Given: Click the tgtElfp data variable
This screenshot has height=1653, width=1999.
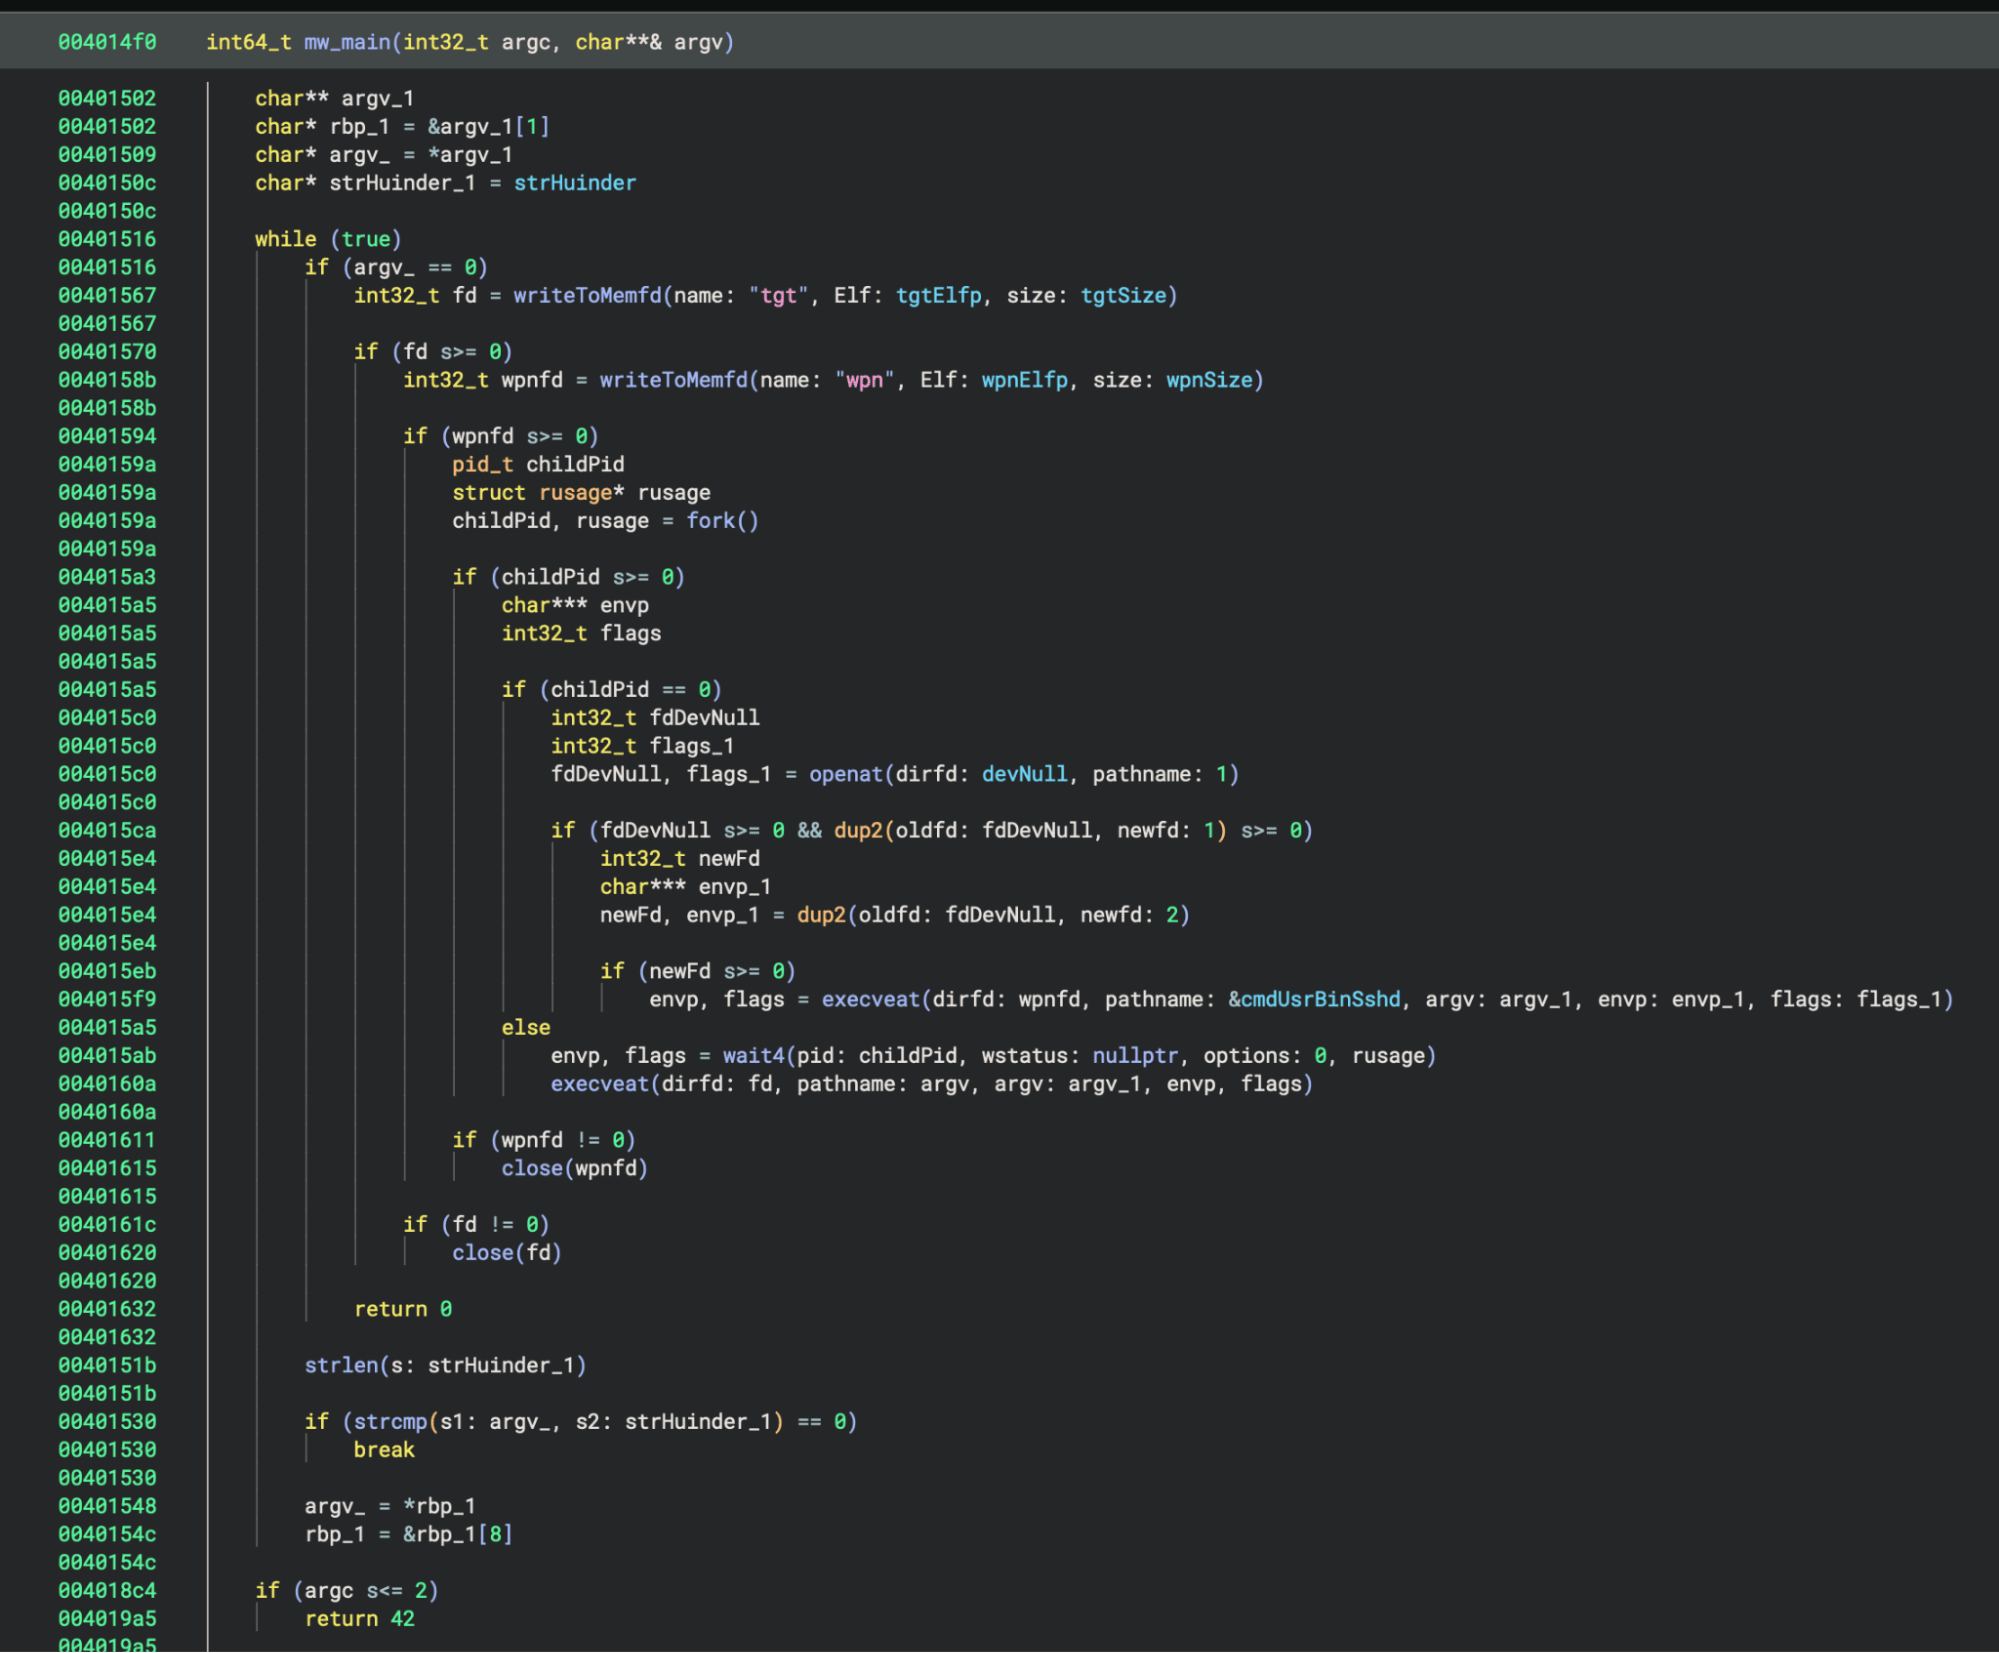Looking at the screenshot, I should pos(938,296).
